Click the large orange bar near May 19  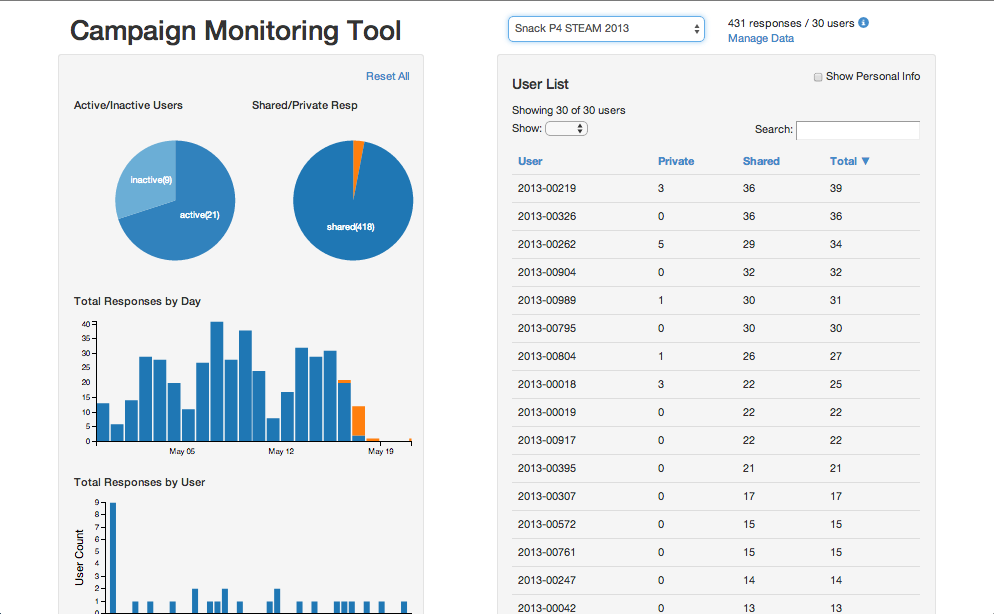point(358,420)
